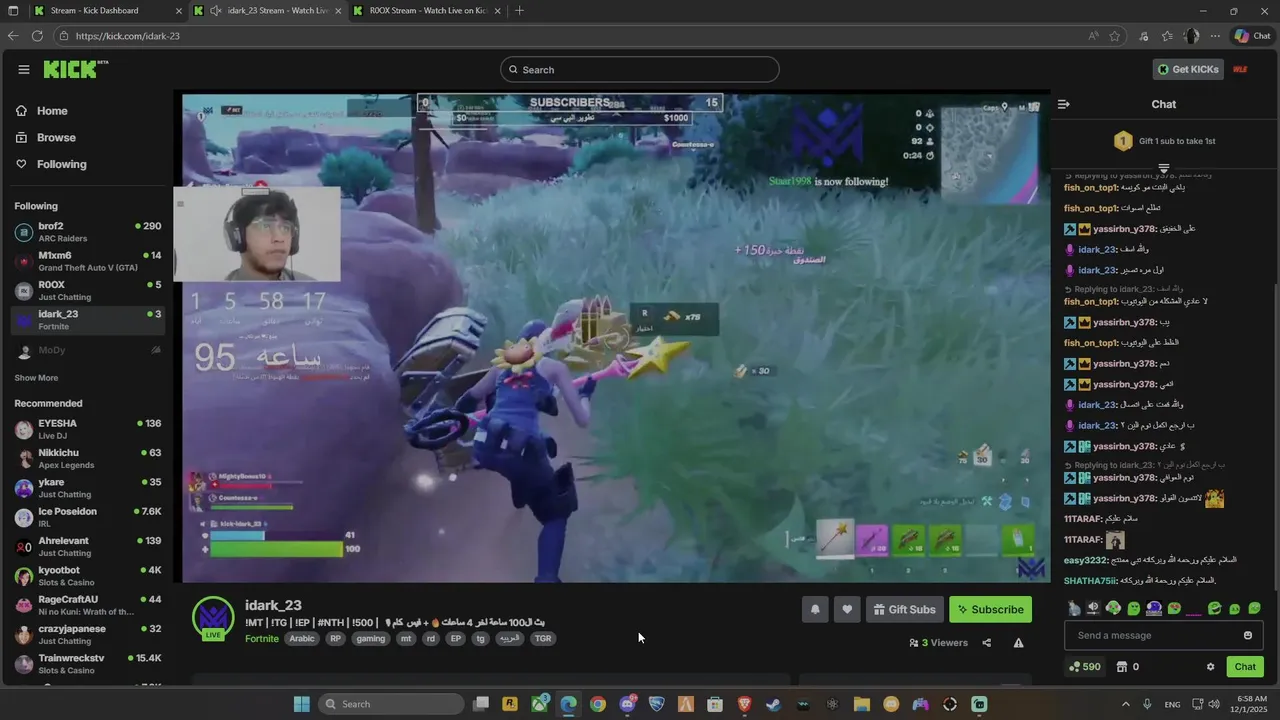Screen dimensions: 1280x720
Task: Click the heart follow icon
Action: tap(847, 609)
